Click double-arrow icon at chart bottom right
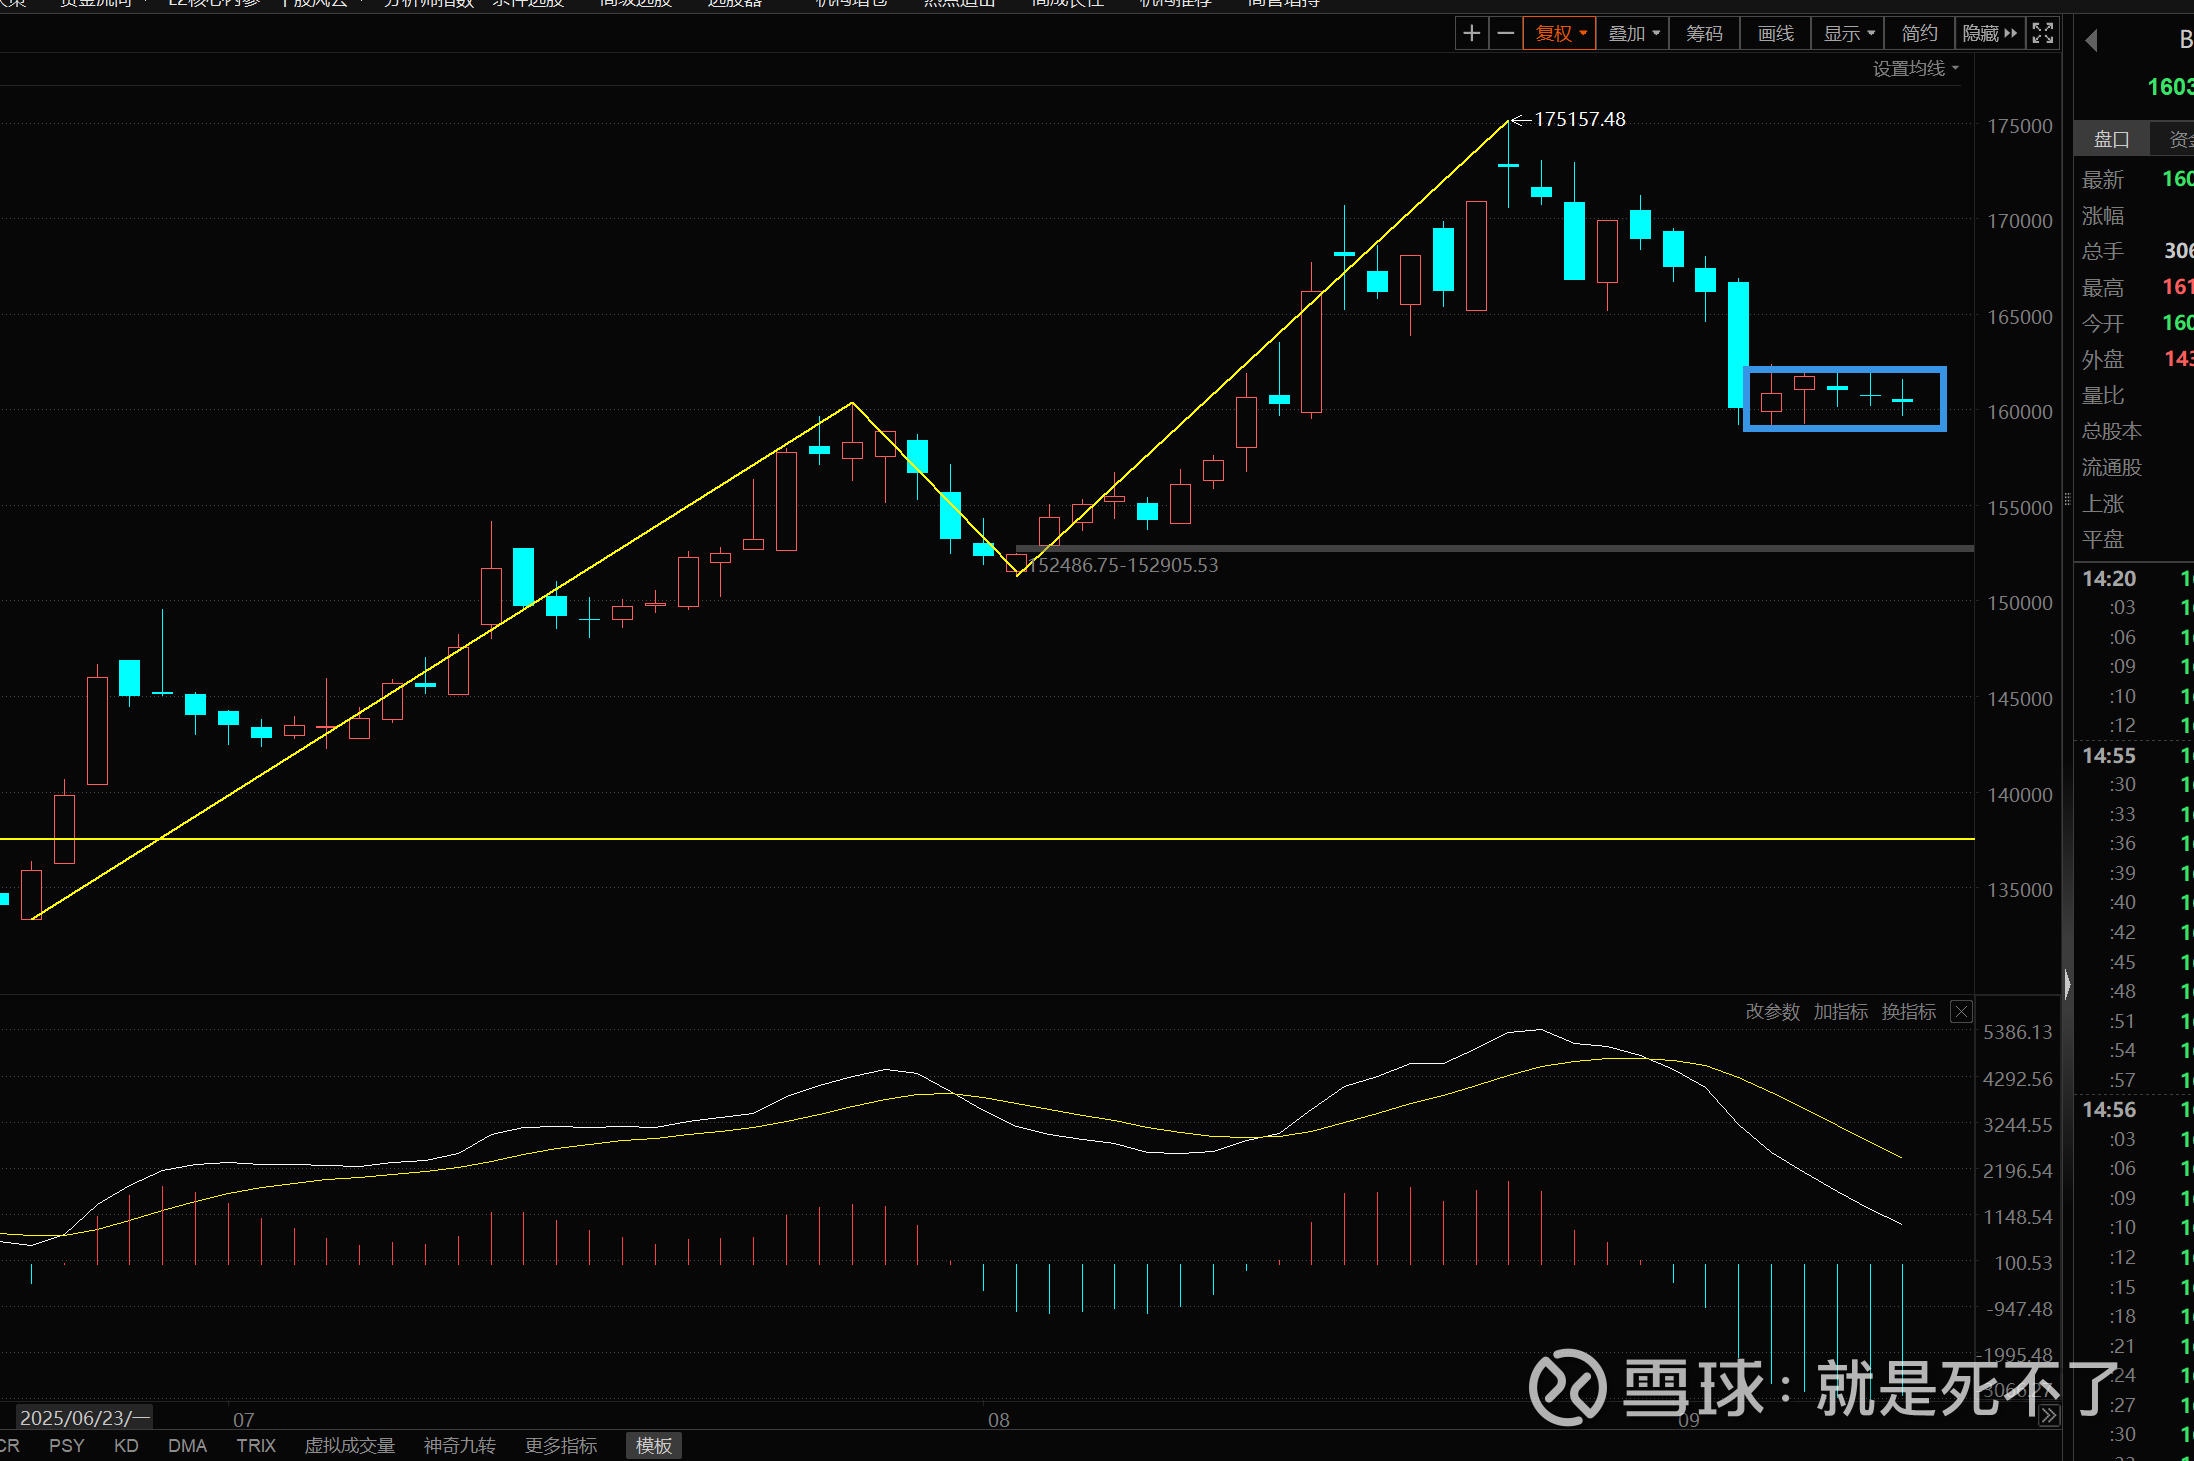This screenshot has height=1461, width=2194. 2049,1415
